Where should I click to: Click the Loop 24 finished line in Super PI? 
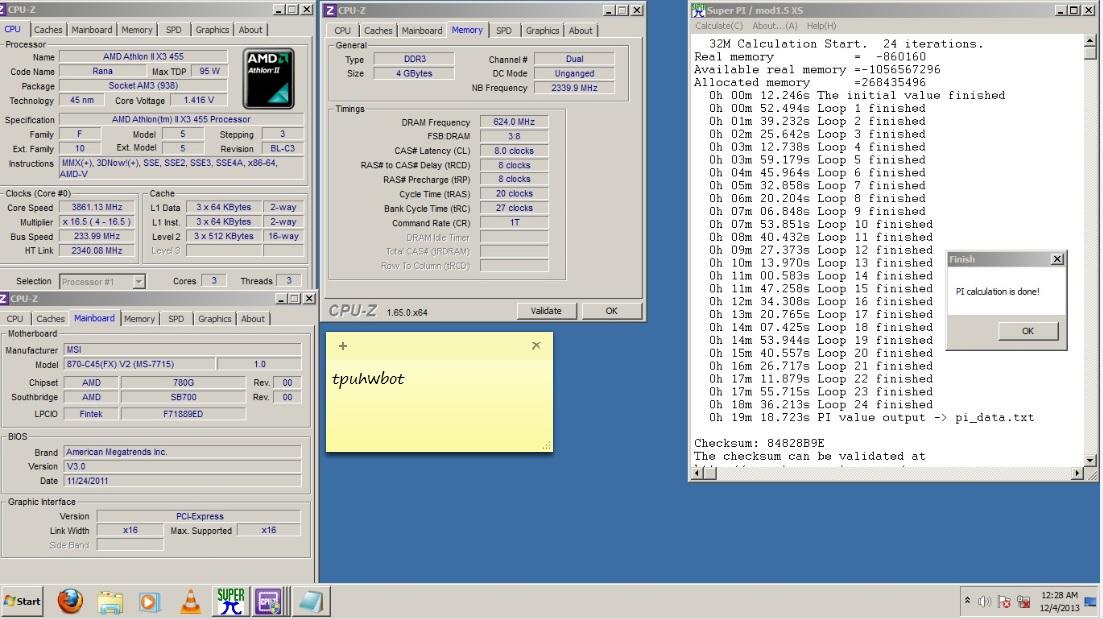click(820, 404)
